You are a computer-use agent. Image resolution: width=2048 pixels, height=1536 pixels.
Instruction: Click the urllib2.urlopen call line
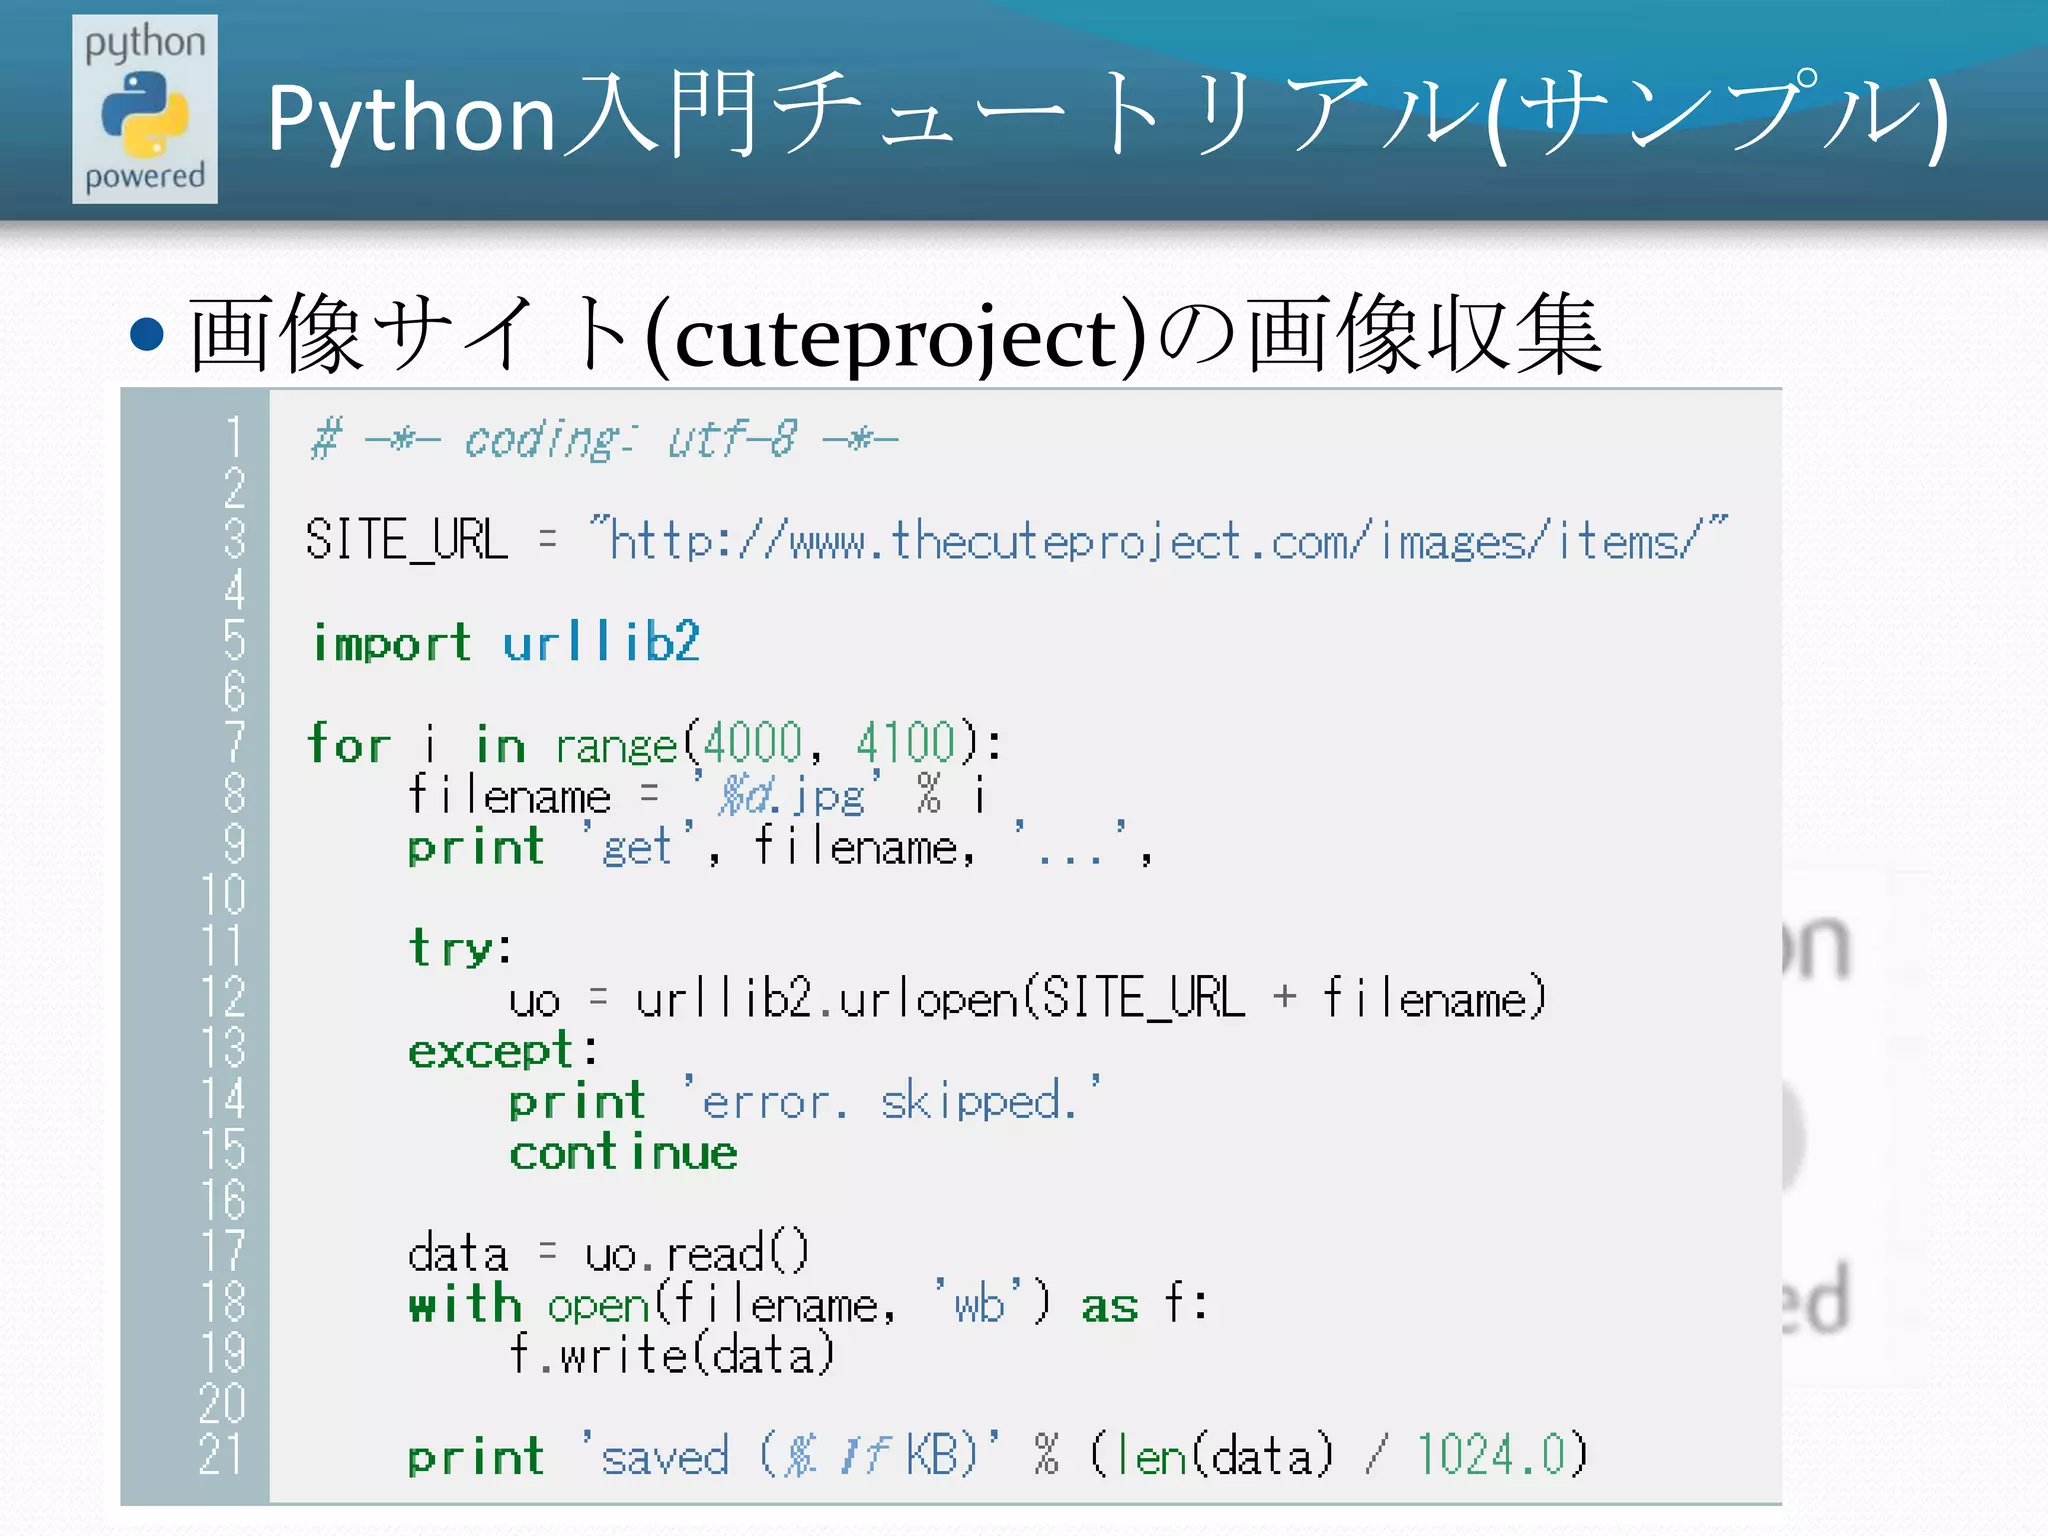pyautogui.click(x=1027, y=999)
